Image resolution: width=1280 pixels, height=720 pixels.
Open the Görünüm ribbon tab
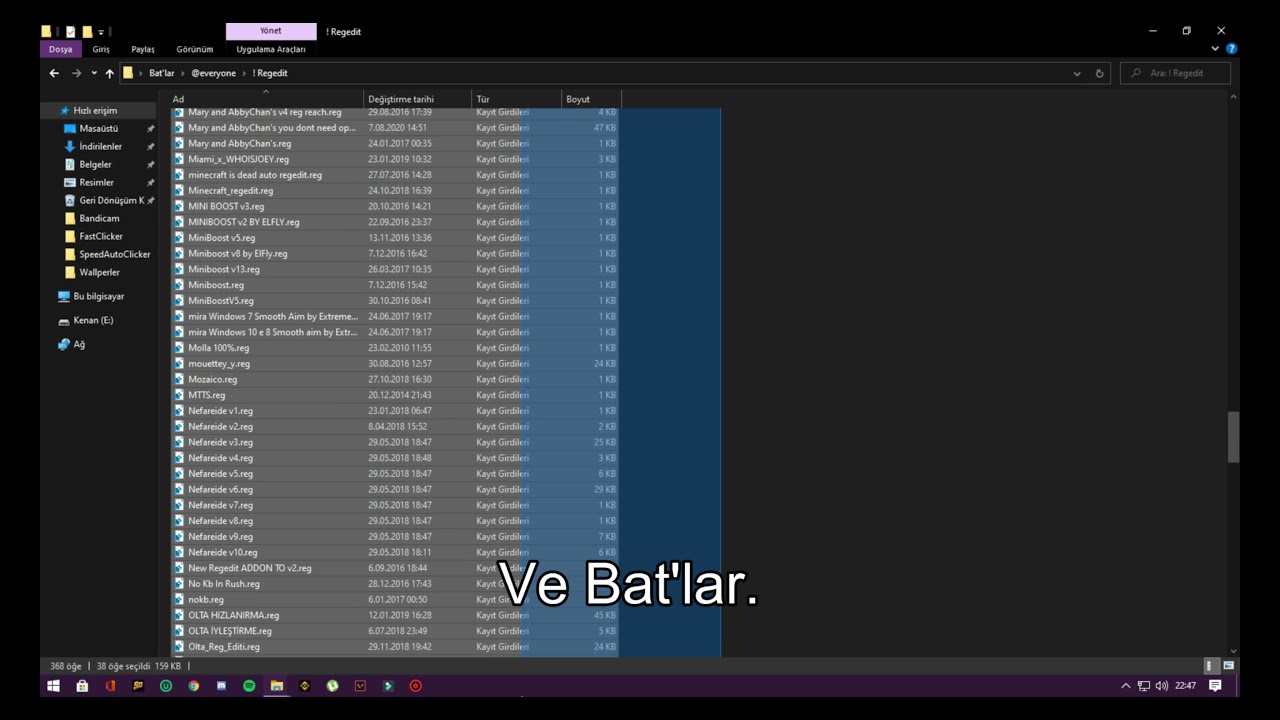pos(195,49)
